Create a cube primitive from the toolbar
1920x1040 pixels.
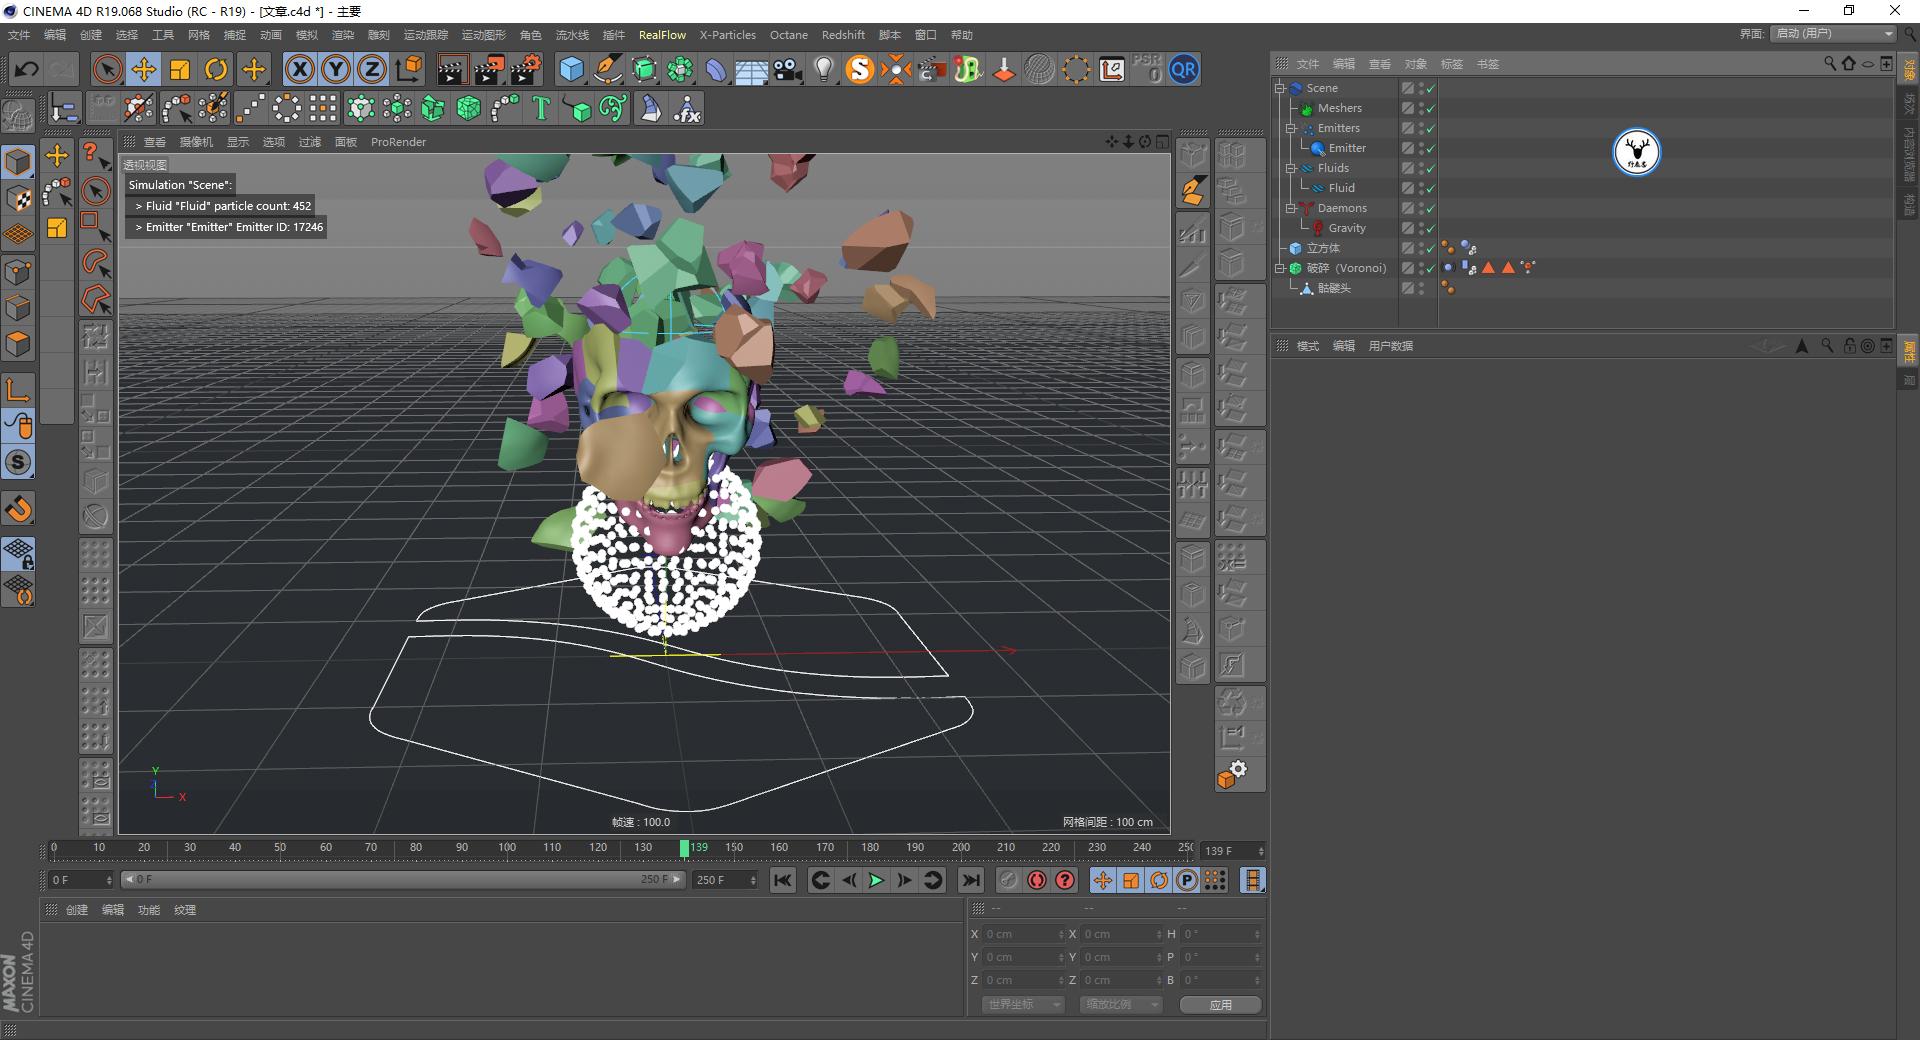(x=572, y=68)
